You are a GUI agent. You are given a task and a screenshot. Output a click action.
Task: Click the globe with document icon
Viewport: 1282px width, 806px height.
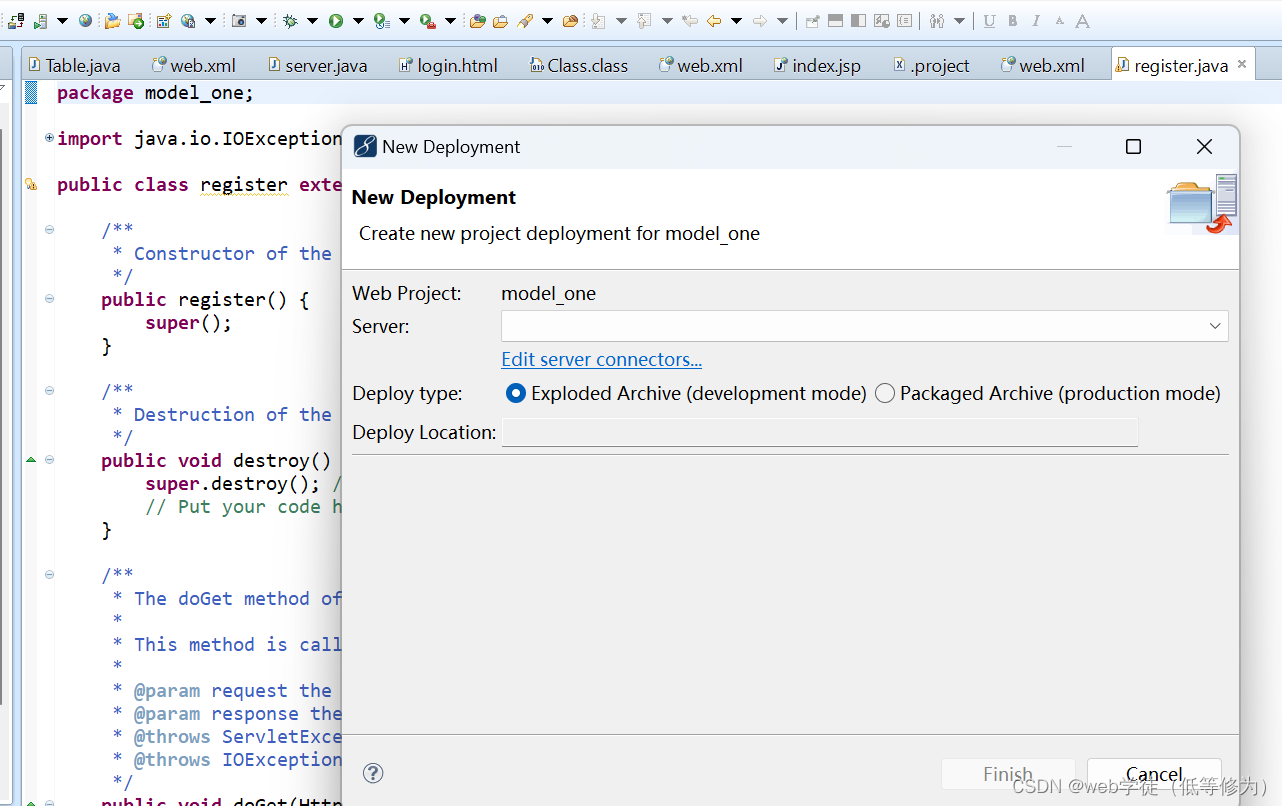188,21
